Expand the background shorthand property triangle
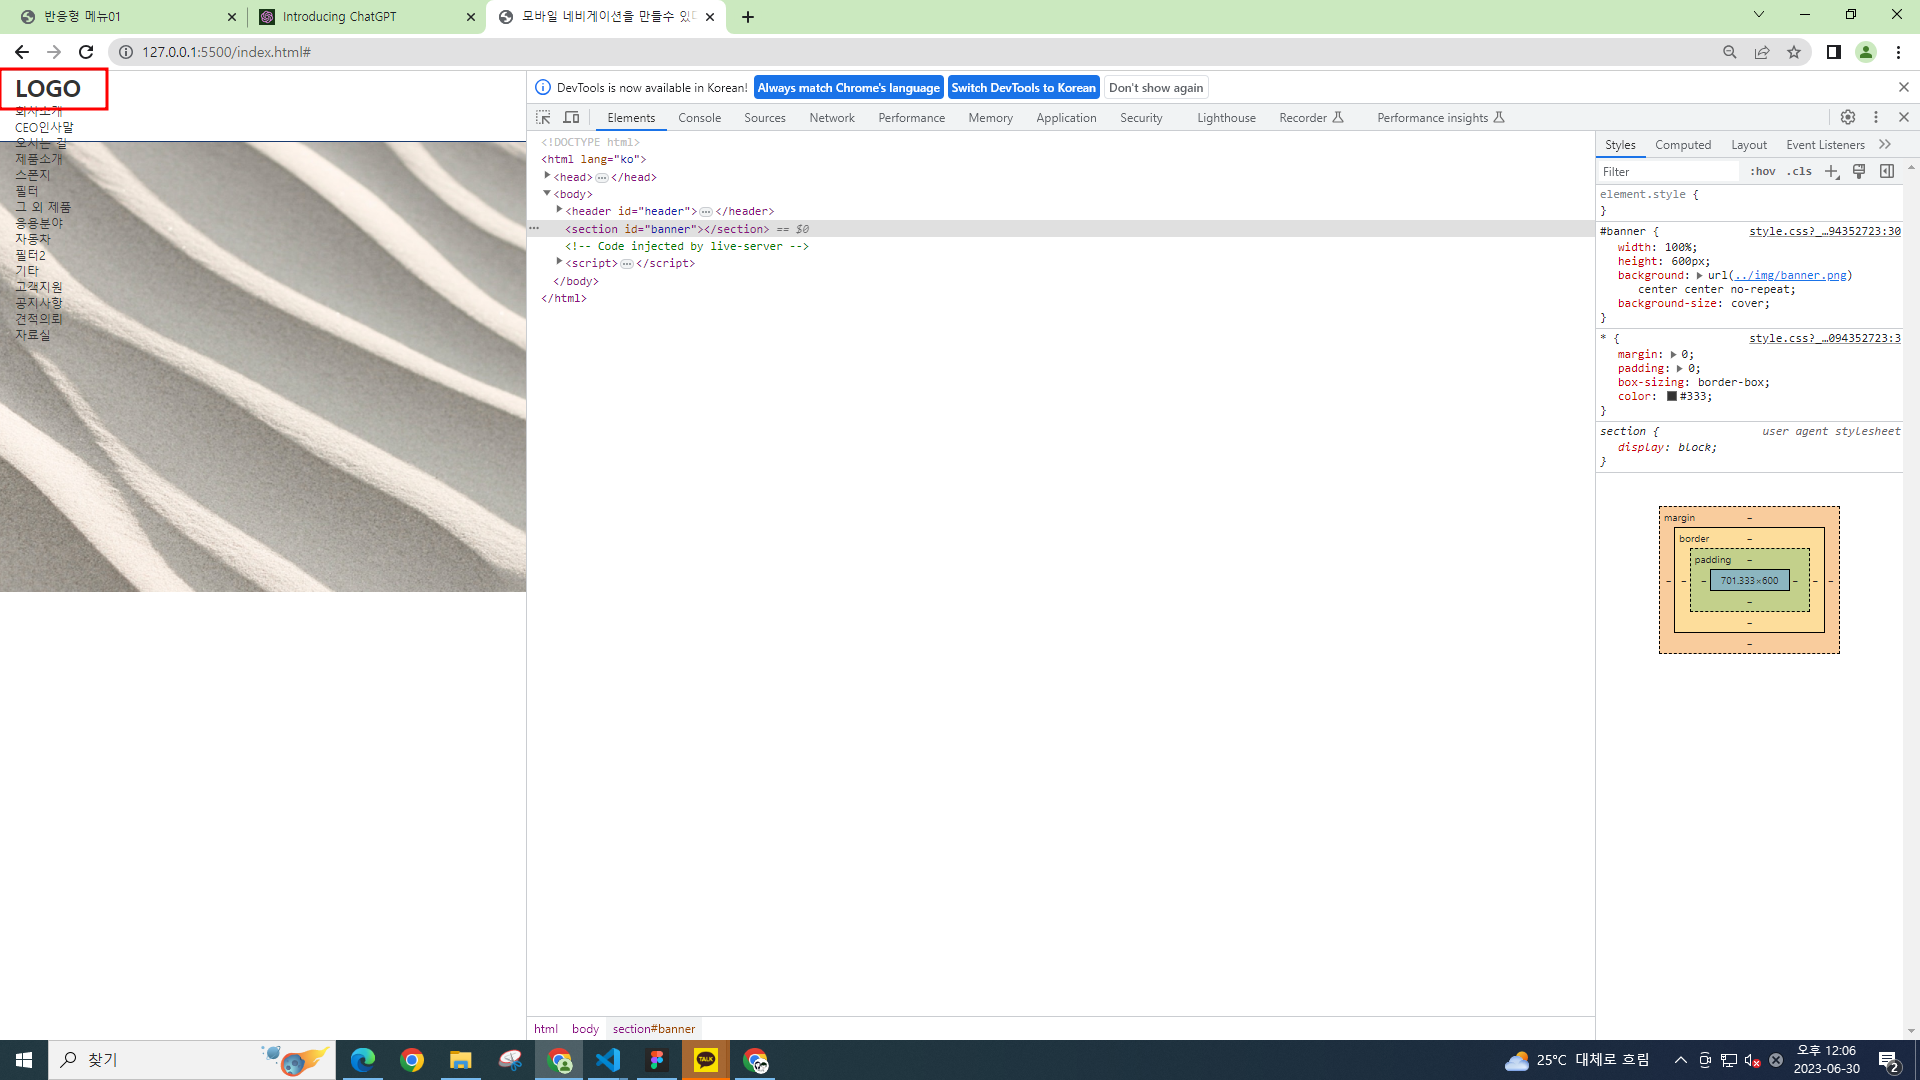1920x1080 pixels. 1699,275
